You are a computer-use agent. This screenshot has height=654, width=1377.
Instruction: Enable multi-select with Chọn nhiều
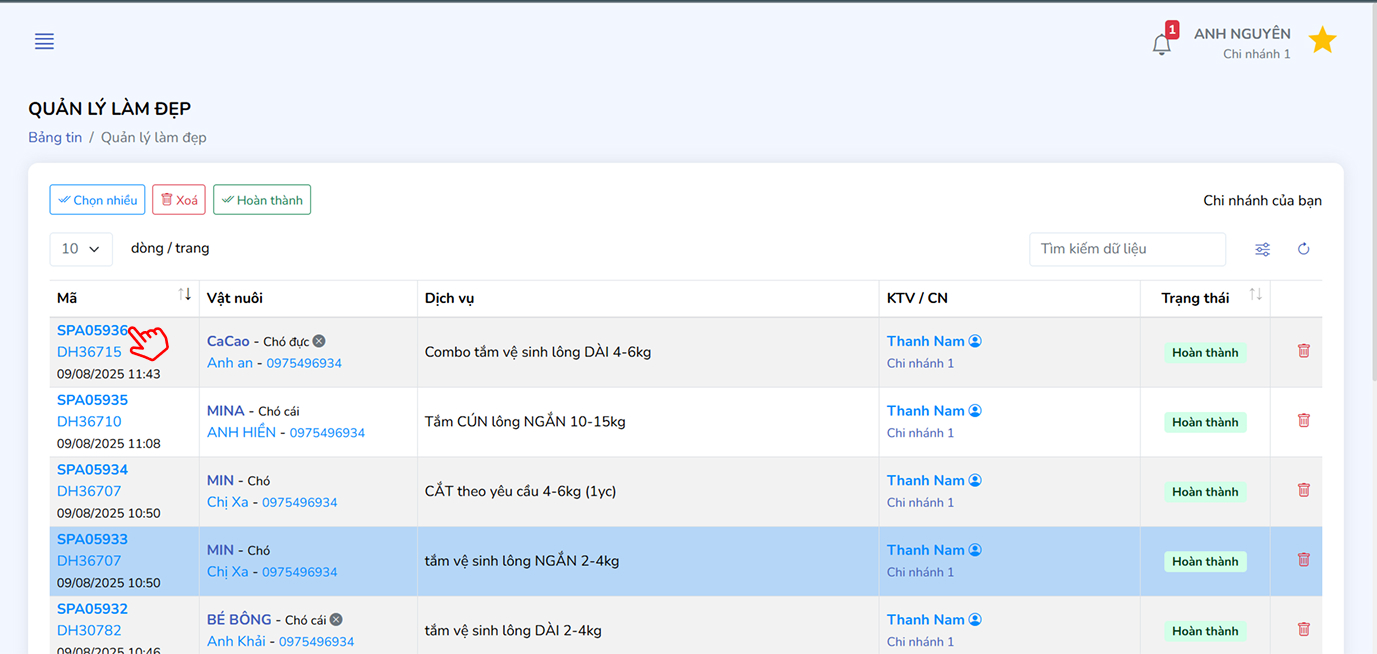pyautogui.click(x=97, y=200)
